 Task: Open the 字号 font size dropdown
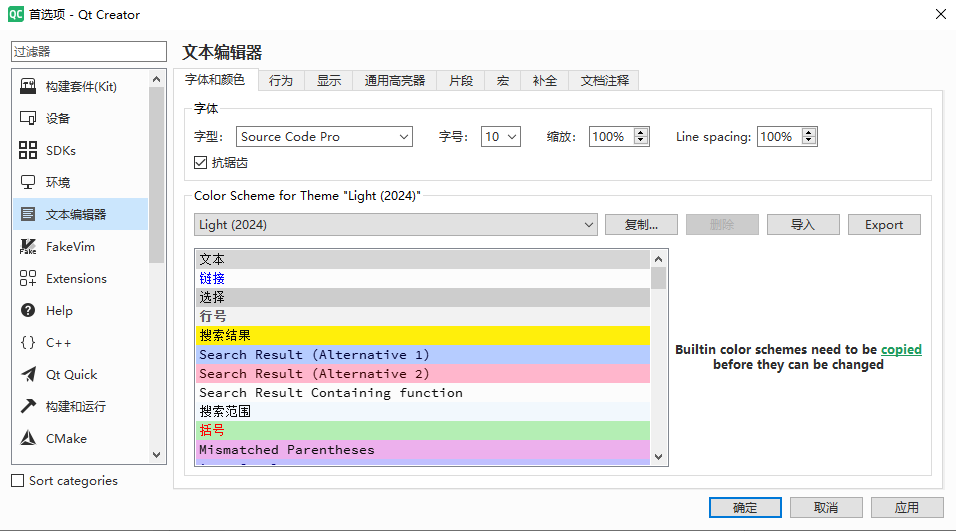501,136
